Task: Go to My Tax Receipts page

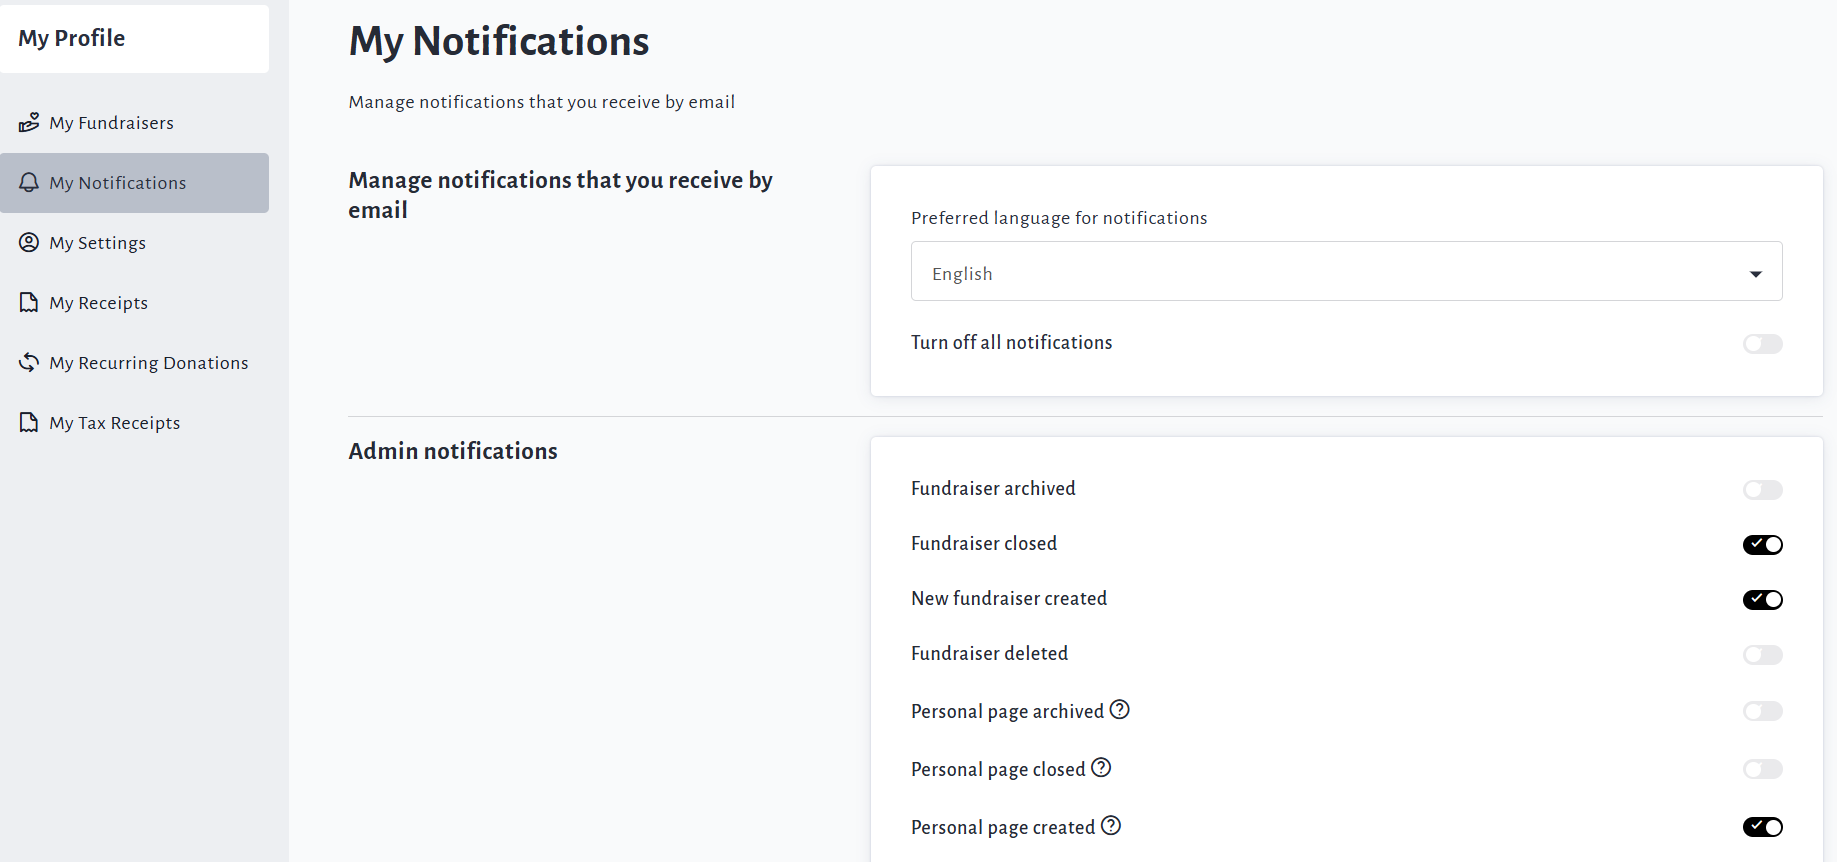Action: tap(115, 423)
